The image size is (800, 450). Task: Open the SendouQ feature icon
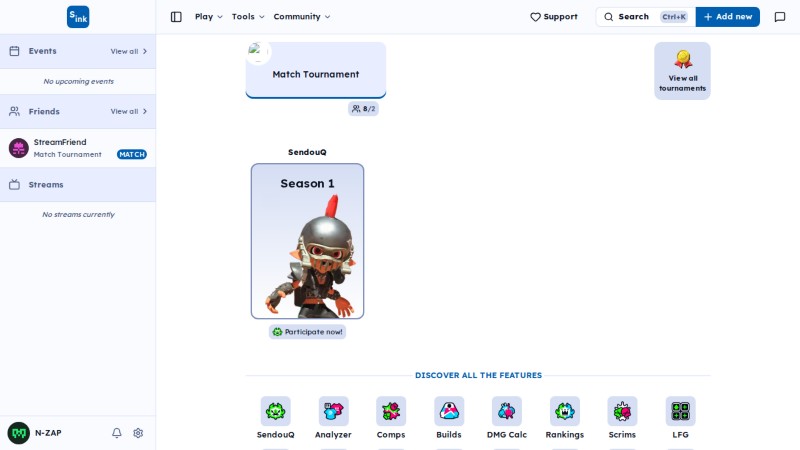click(276, 411)
